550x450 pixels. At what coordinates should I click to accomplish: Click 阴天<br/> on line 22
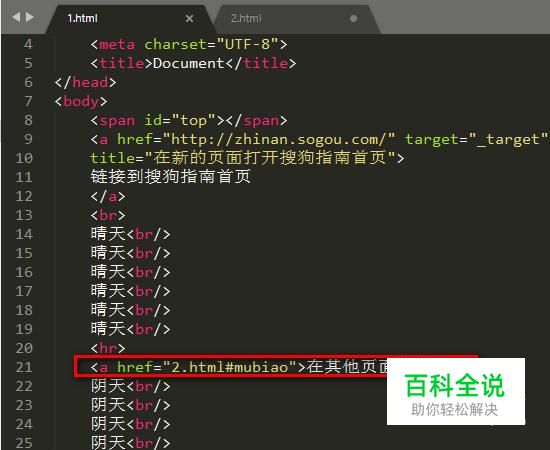tap(130, 386)
